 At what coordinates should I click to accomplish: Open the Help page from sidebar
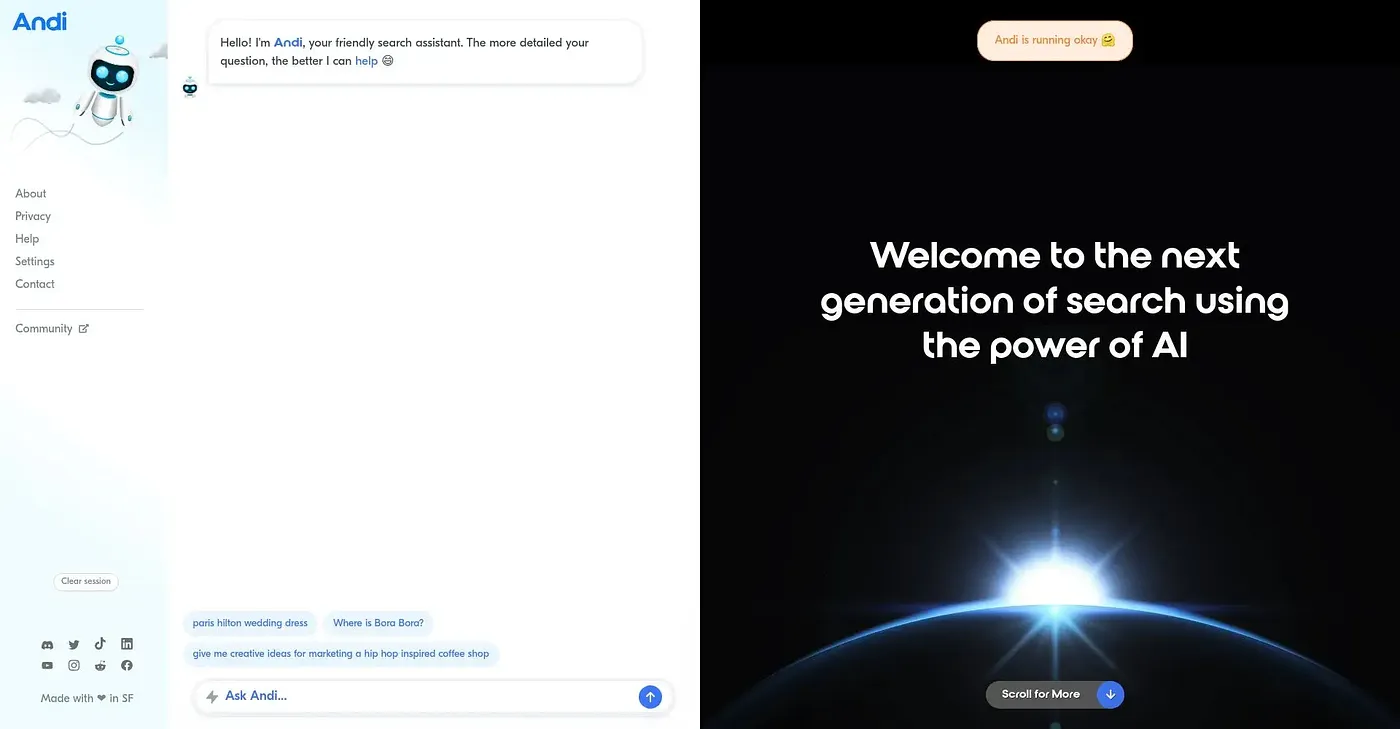click(27, 239)
